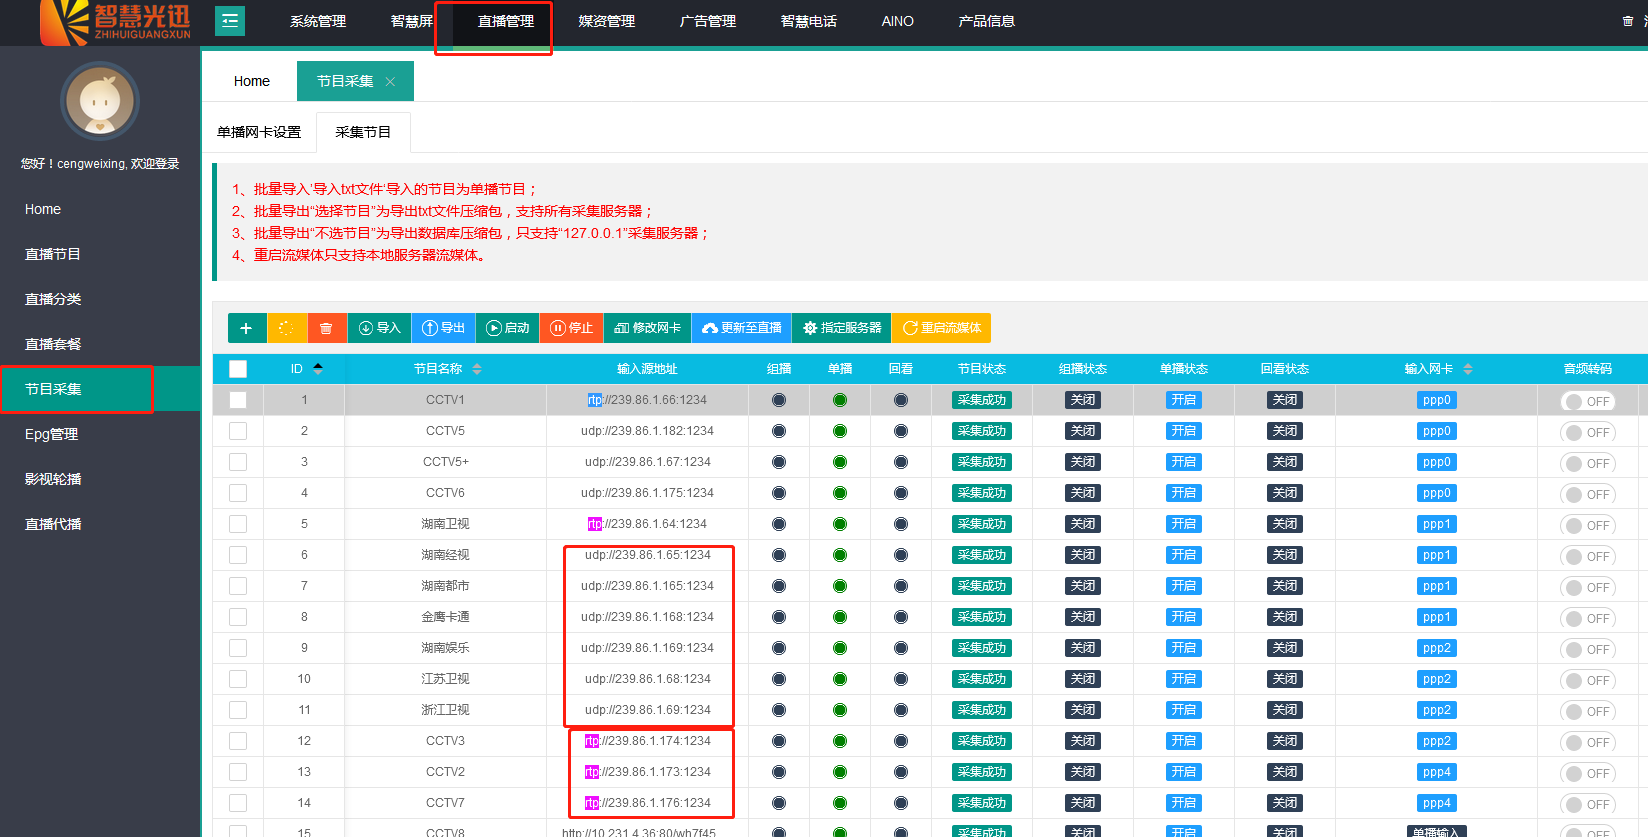Click the red trash delete button
This screenshot has height=837, width=1648.
[x=326, y=328]
